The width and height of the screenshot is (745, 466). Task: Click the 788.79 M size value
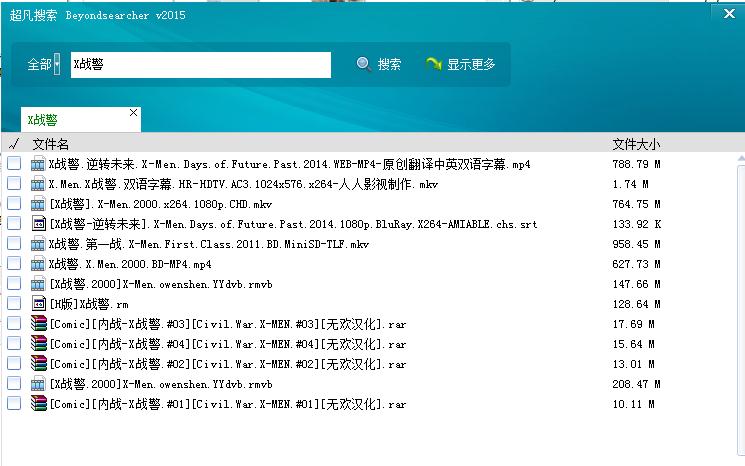636,164
